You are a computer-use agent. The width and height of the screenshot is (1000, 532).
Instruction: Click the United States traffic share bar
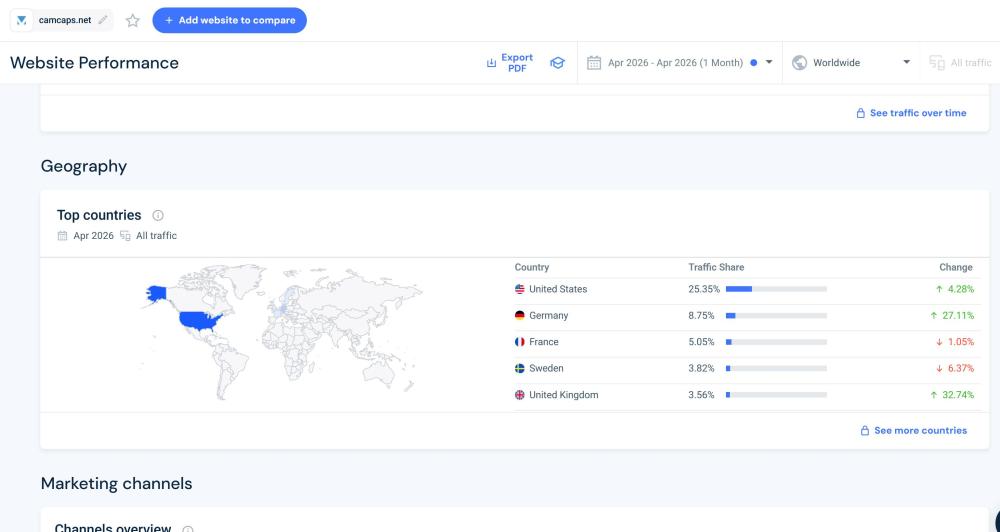776,289
